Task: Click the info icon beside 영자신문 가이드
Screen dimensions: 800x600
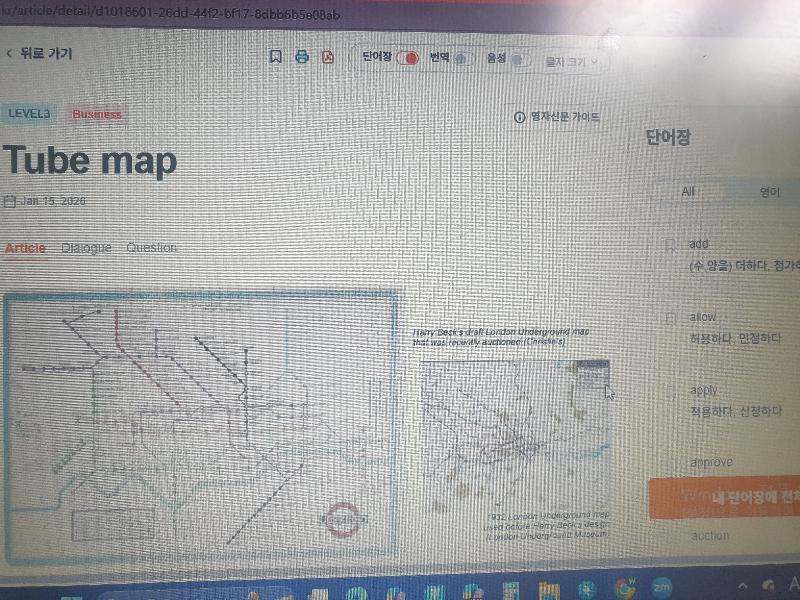Action: coord(519,117)
